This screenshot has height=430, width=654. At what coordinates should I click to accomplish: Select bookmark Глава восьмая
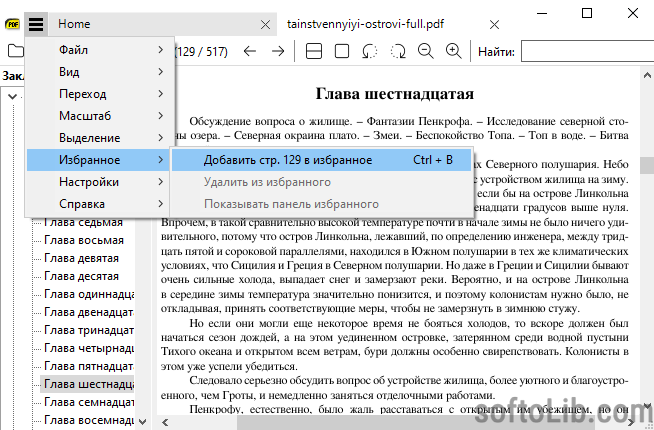tap(84, 240)
